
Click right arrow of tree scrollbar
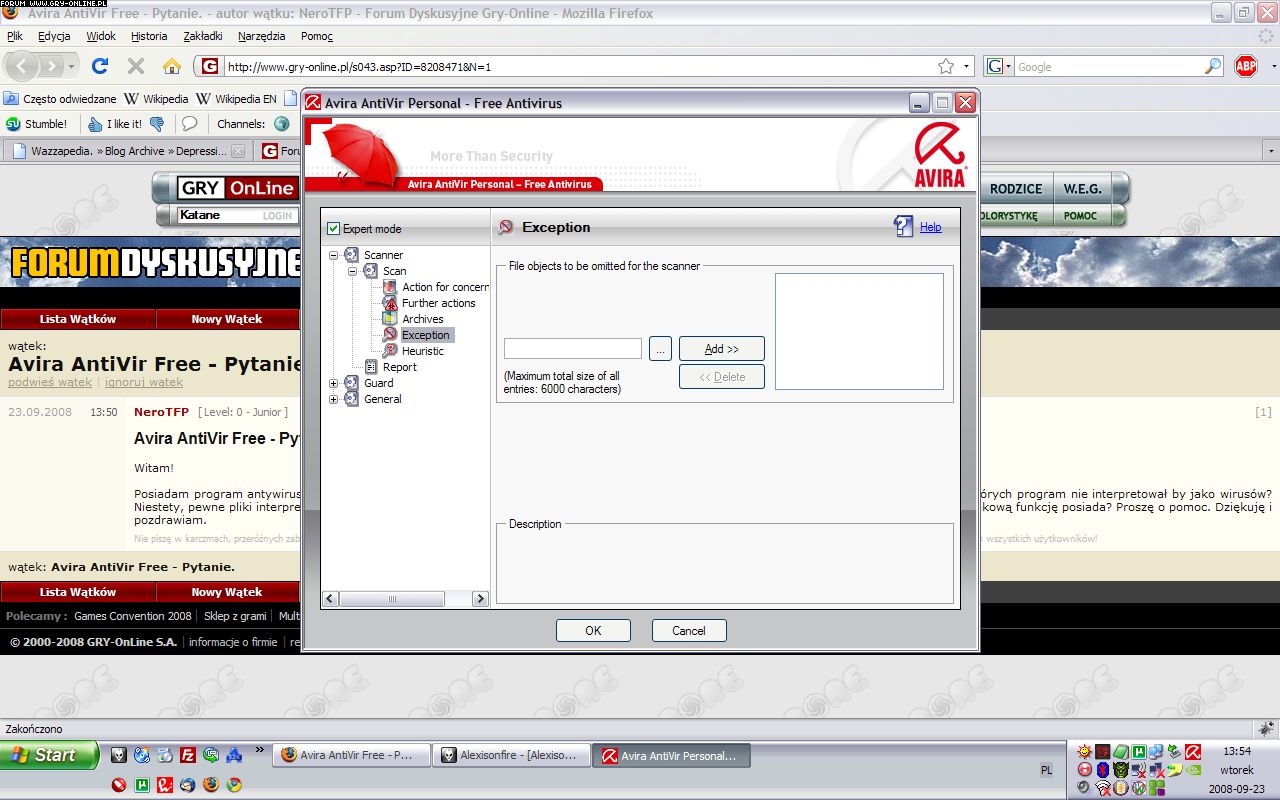click(480, 599)
